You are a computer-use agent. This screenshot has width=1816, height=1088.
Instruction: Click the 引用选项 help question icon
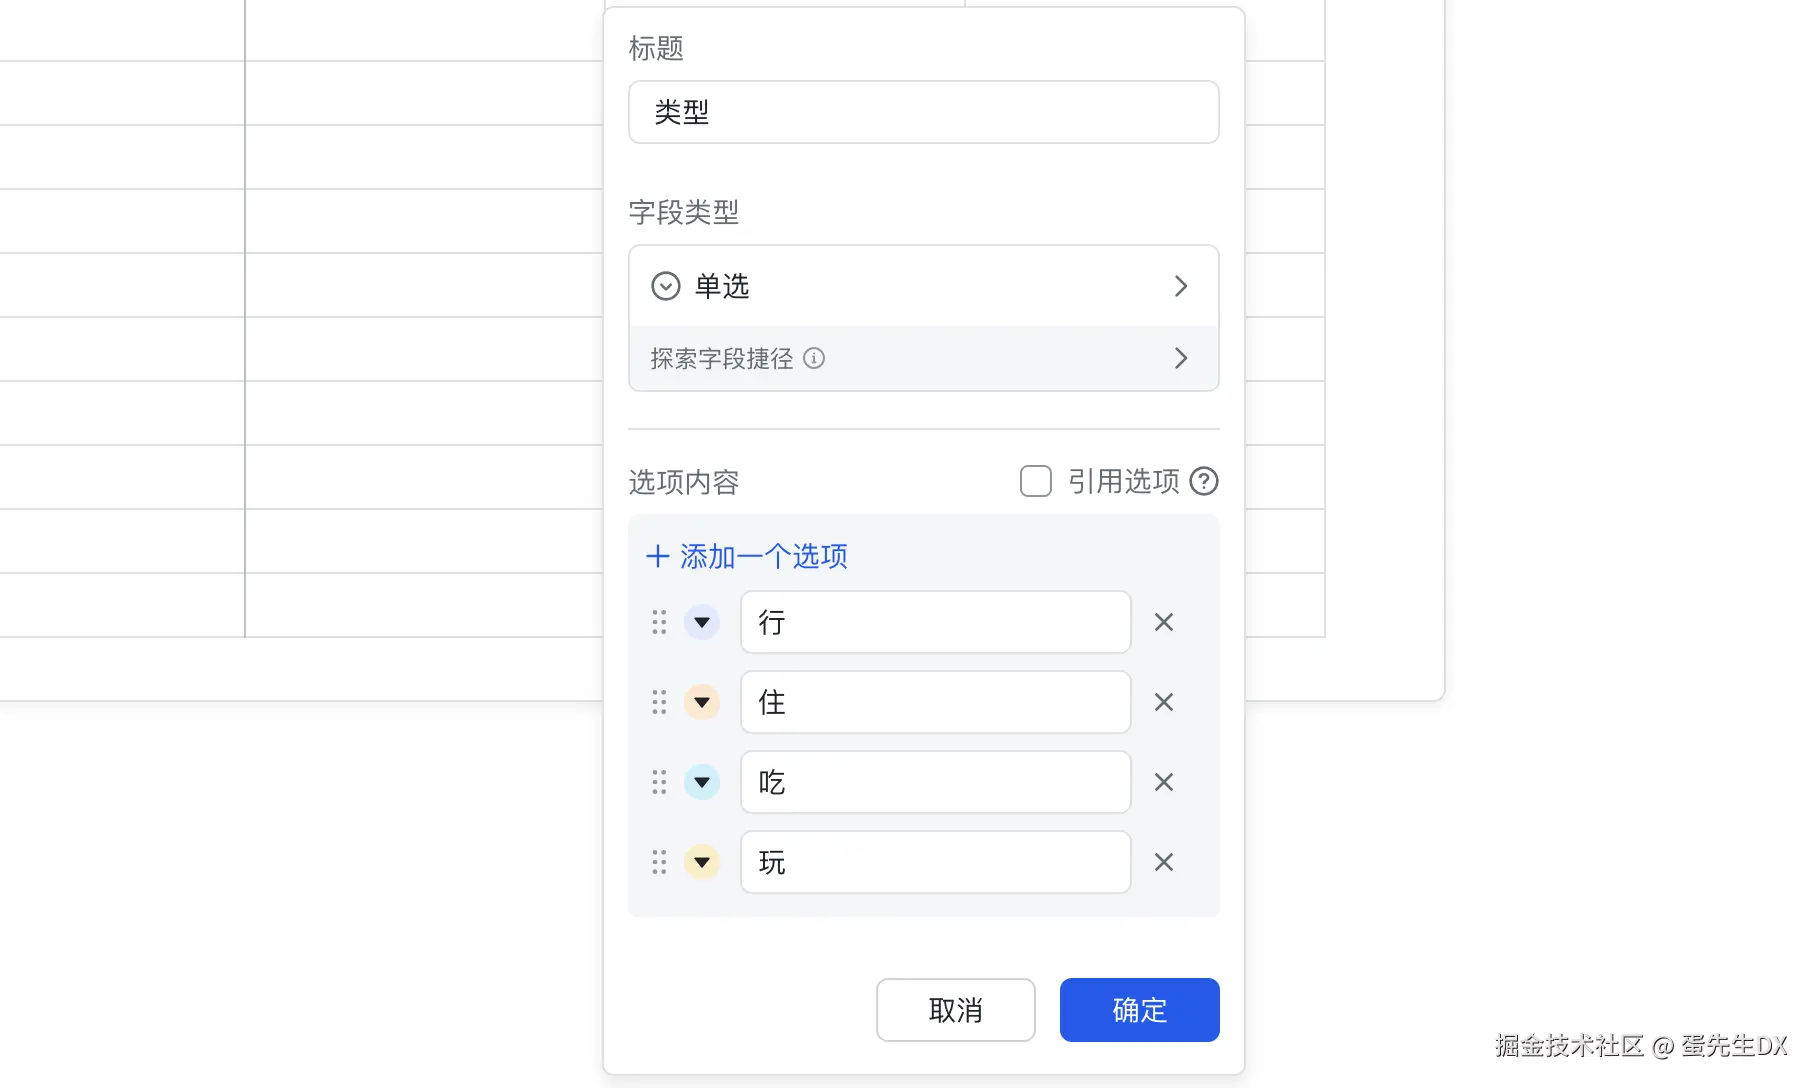pyautogui.click(x=1204, y=481)
